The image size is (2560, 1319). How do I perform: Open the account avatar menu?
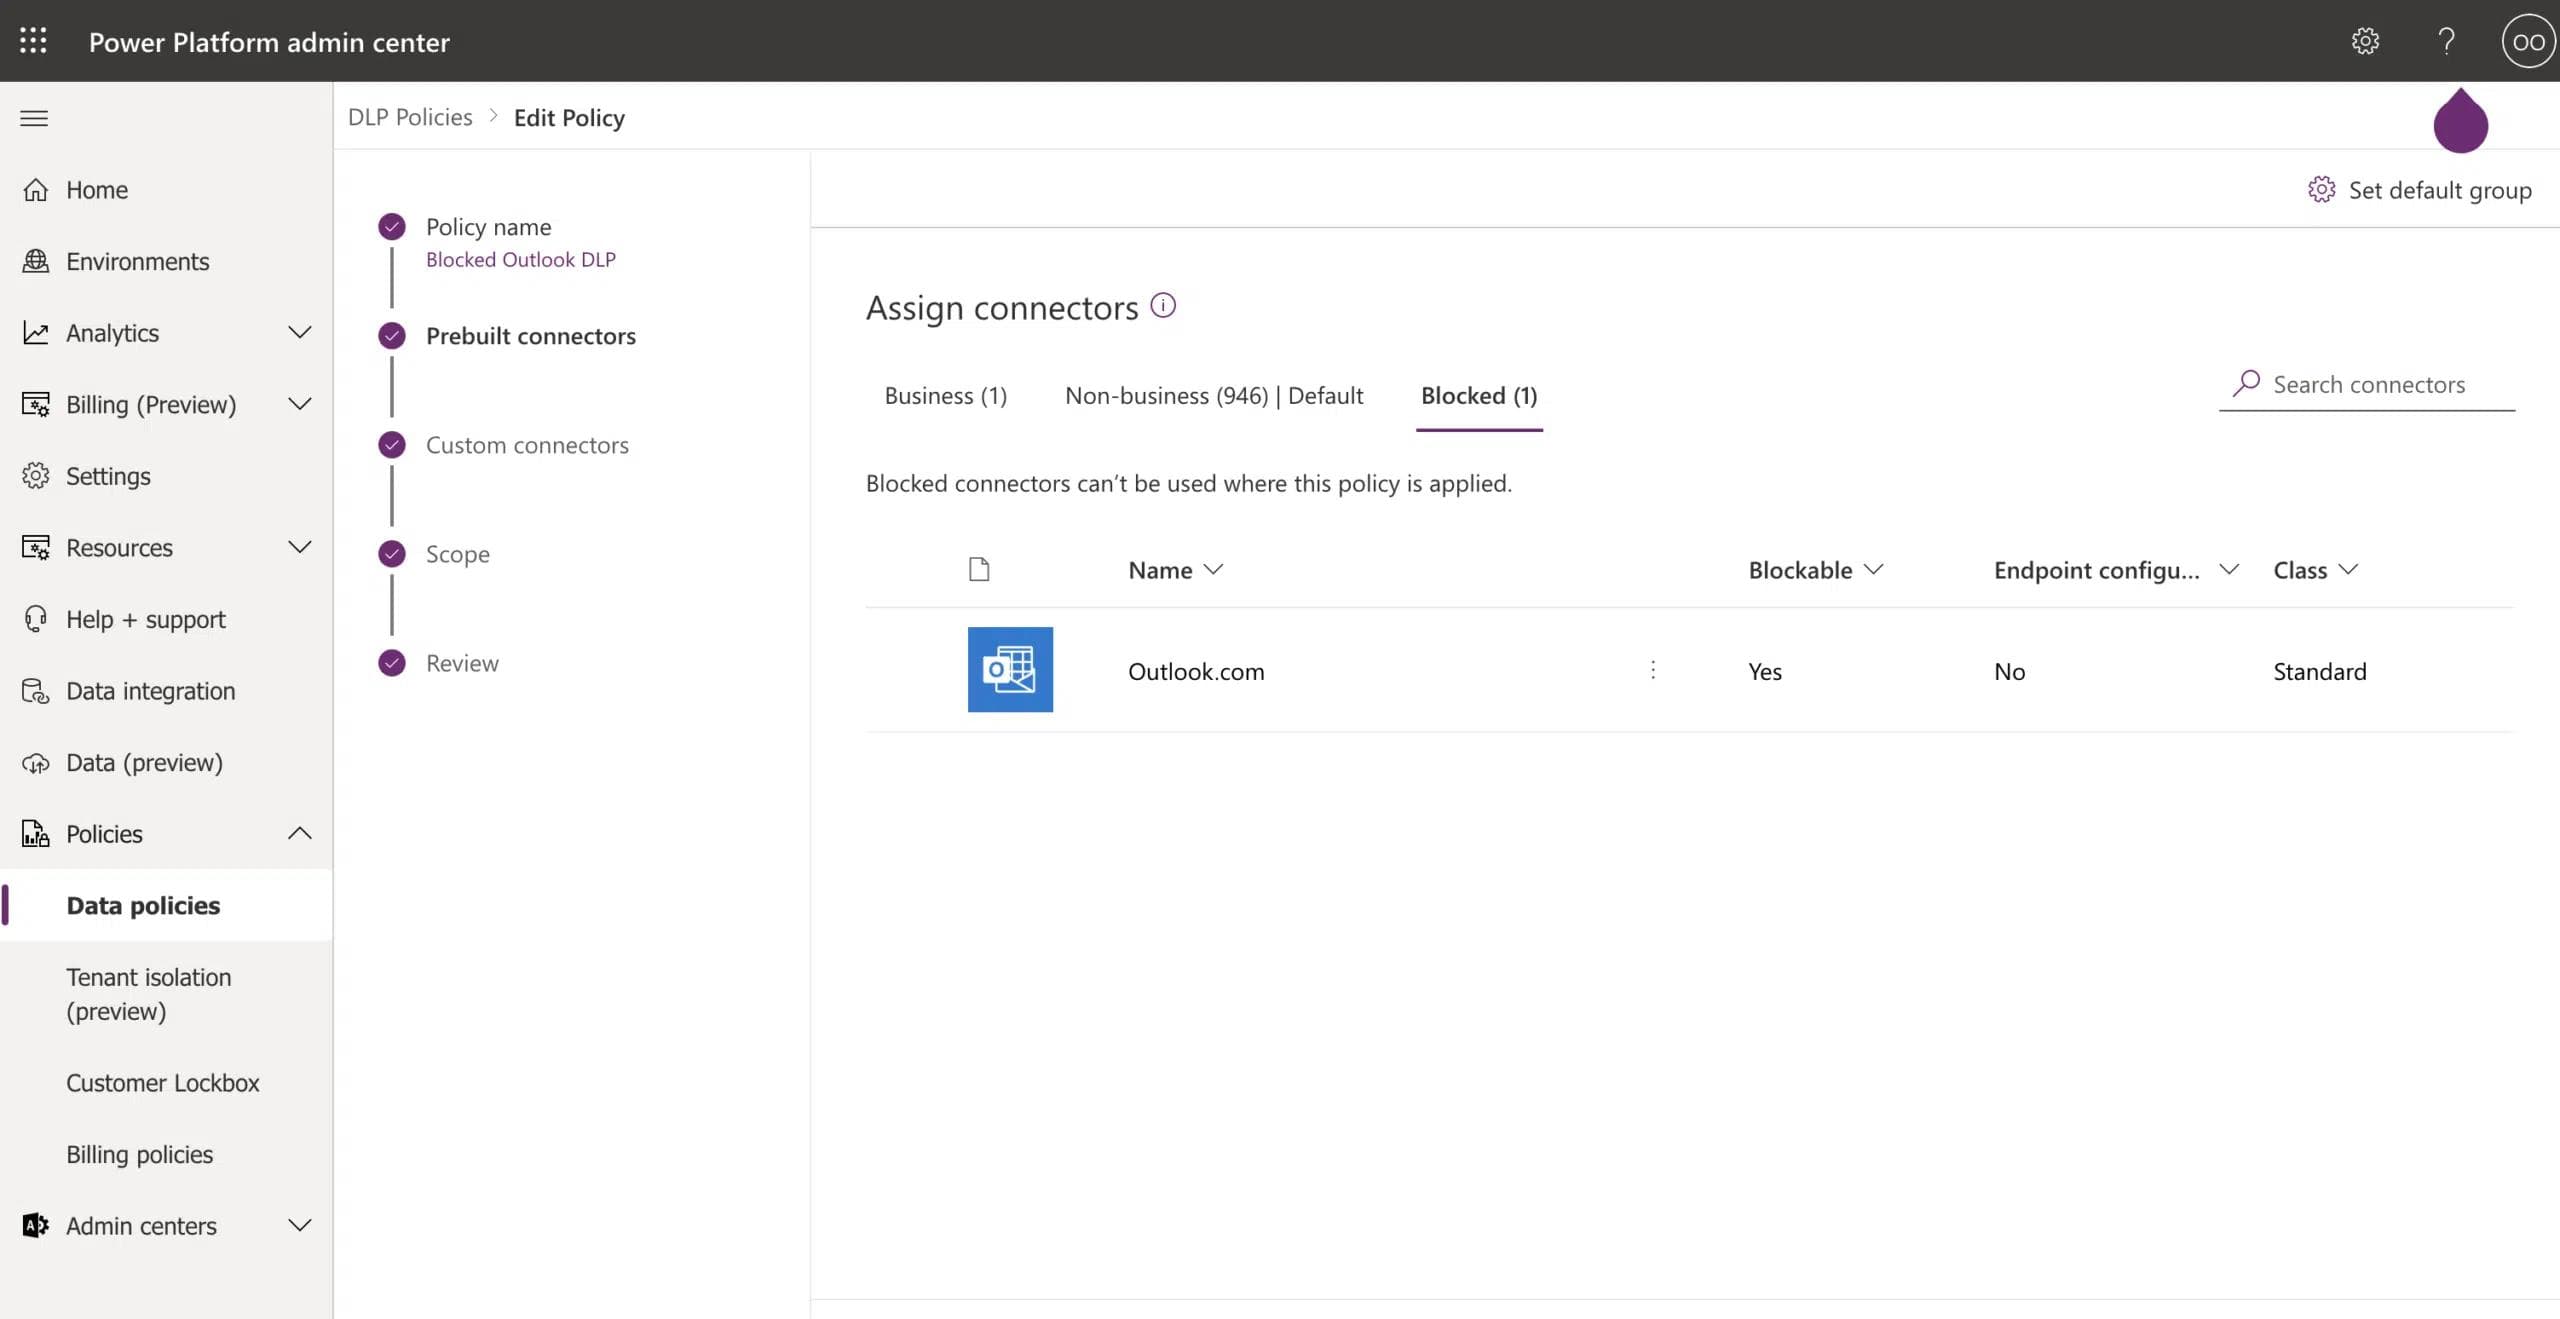pyautogui.click(x=2527, y=41)
